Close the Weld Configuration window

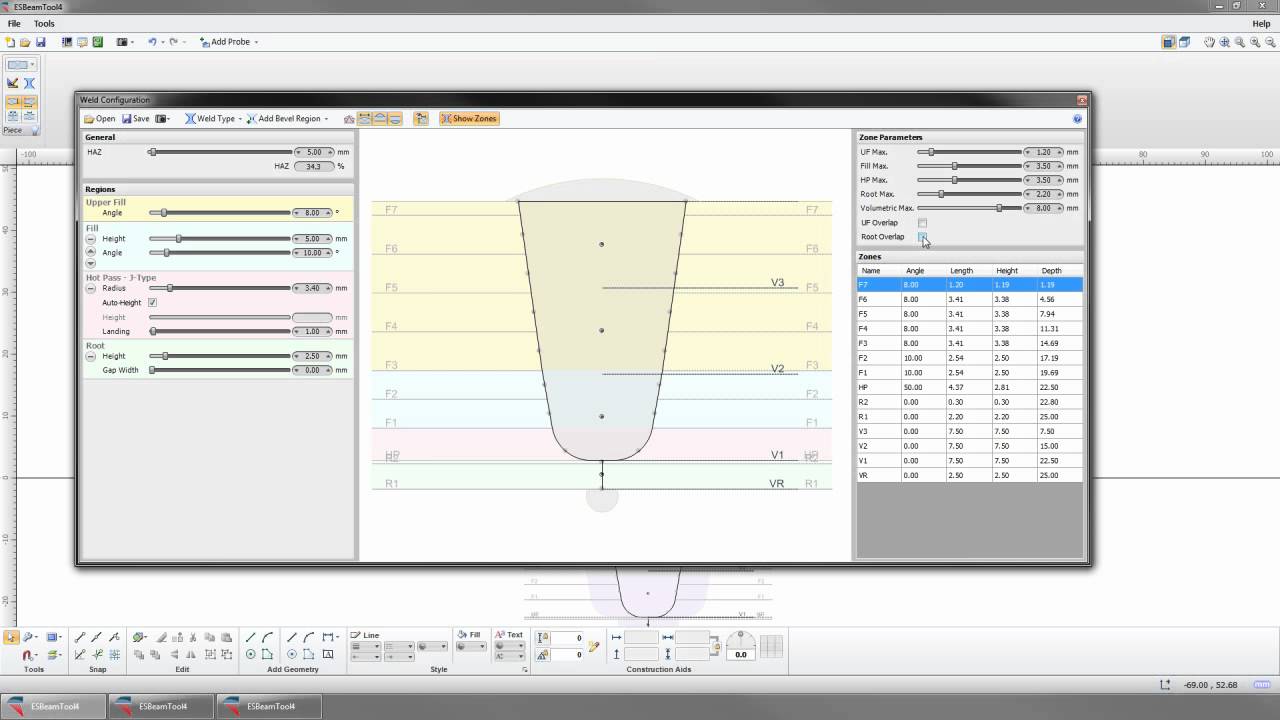pos(1081,100)
